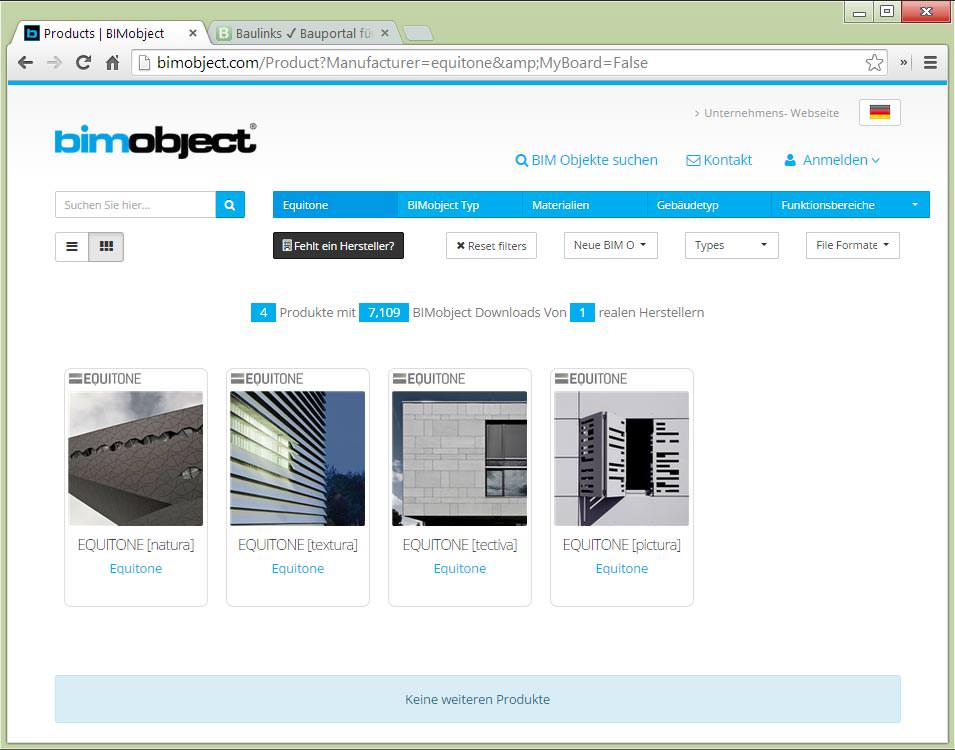Image resolution: width=955 pixels, height=750 pixels.
Task: Expand the Anmelden login dropdown
Action: point(832,160)
